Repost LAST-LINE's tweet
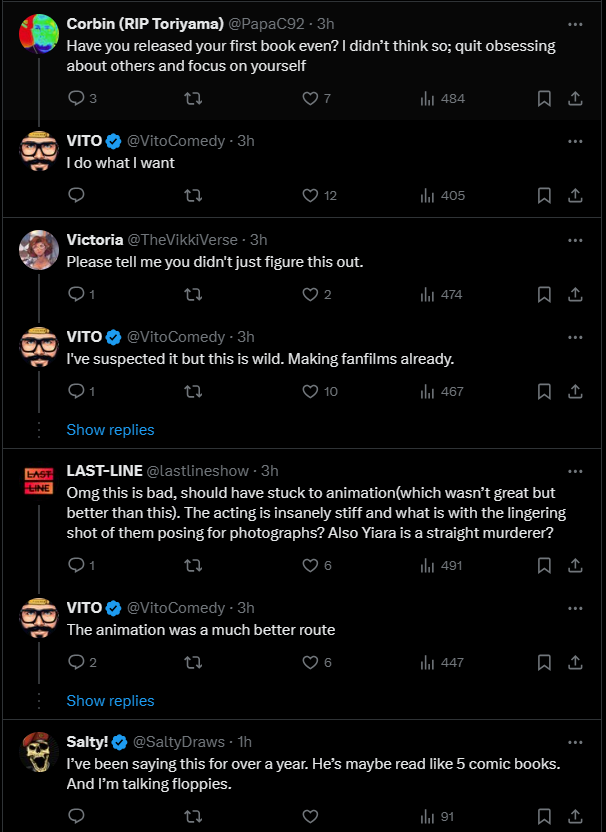Viewport: 606px width, 832px height. tap(193, 566)
